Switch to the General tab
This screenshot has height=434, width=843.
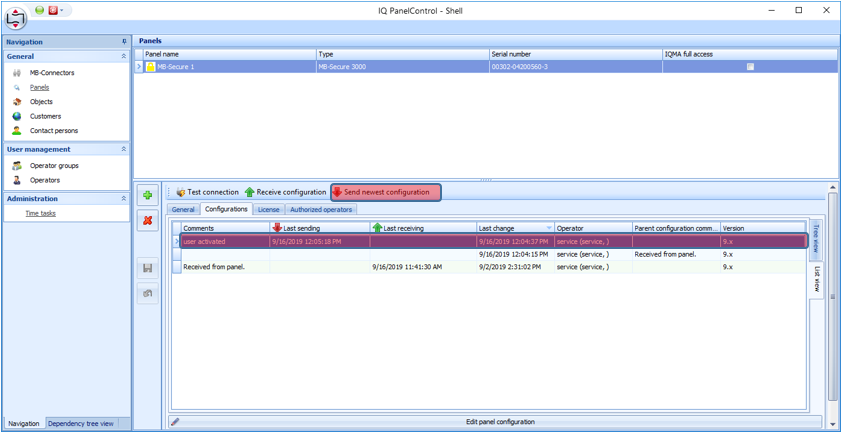tap(183, 209)
